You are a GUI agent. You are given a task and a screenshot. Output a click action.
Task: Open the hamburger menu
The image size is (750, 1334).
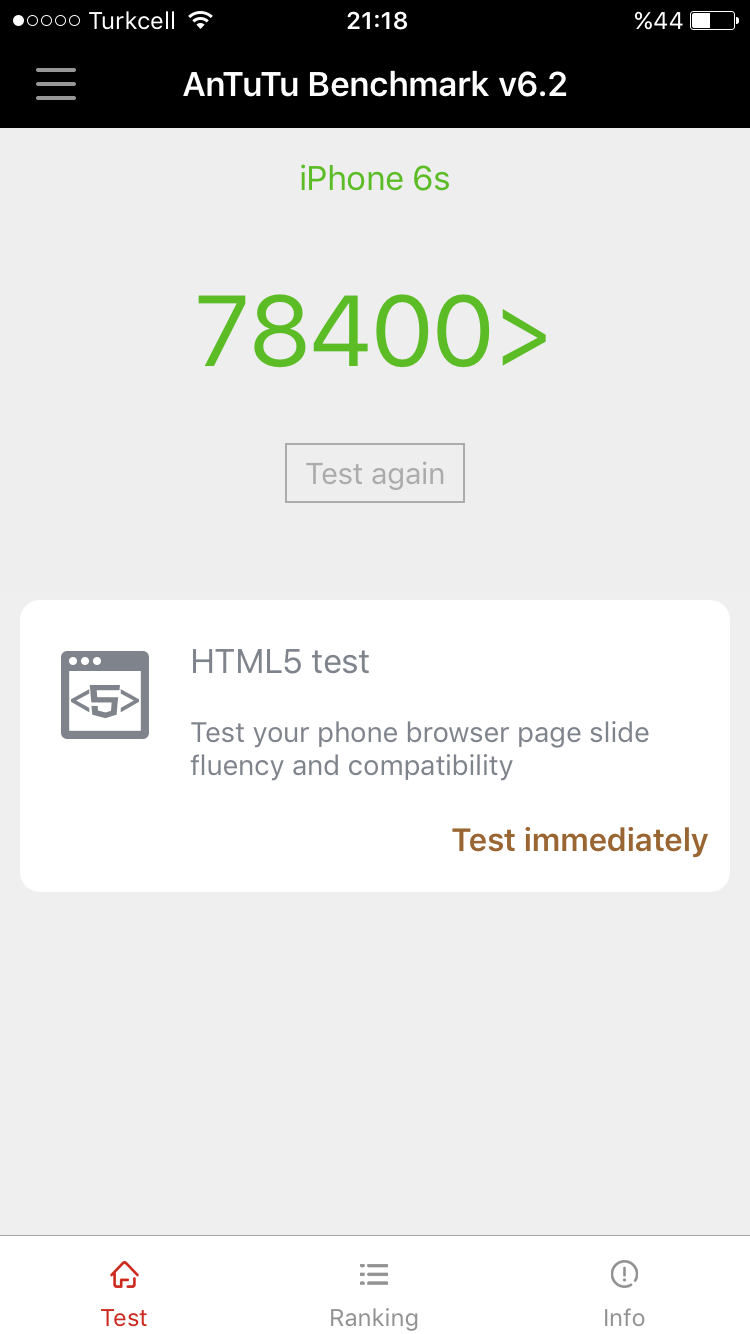click(56, 84)
